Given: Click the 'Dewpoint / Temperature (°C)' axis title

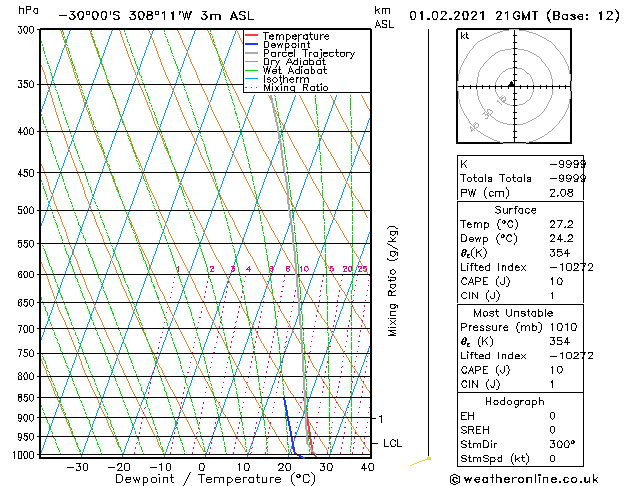Looking at the screenshot, I should coord(215,479).
